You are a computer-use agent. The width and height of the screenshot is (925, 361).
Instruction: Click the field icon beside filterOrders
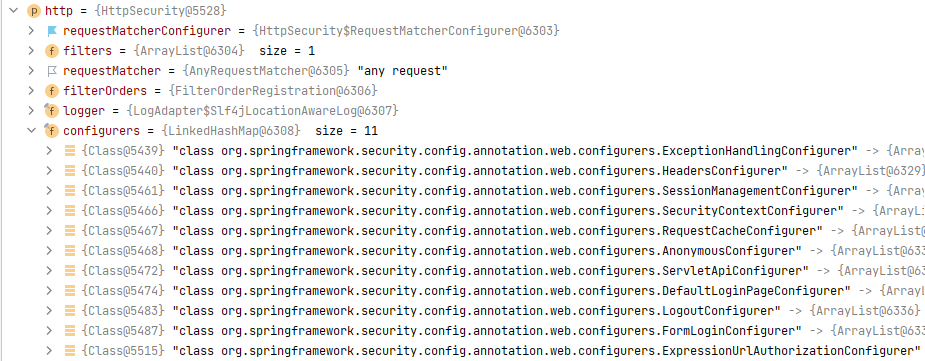[52, 91]
